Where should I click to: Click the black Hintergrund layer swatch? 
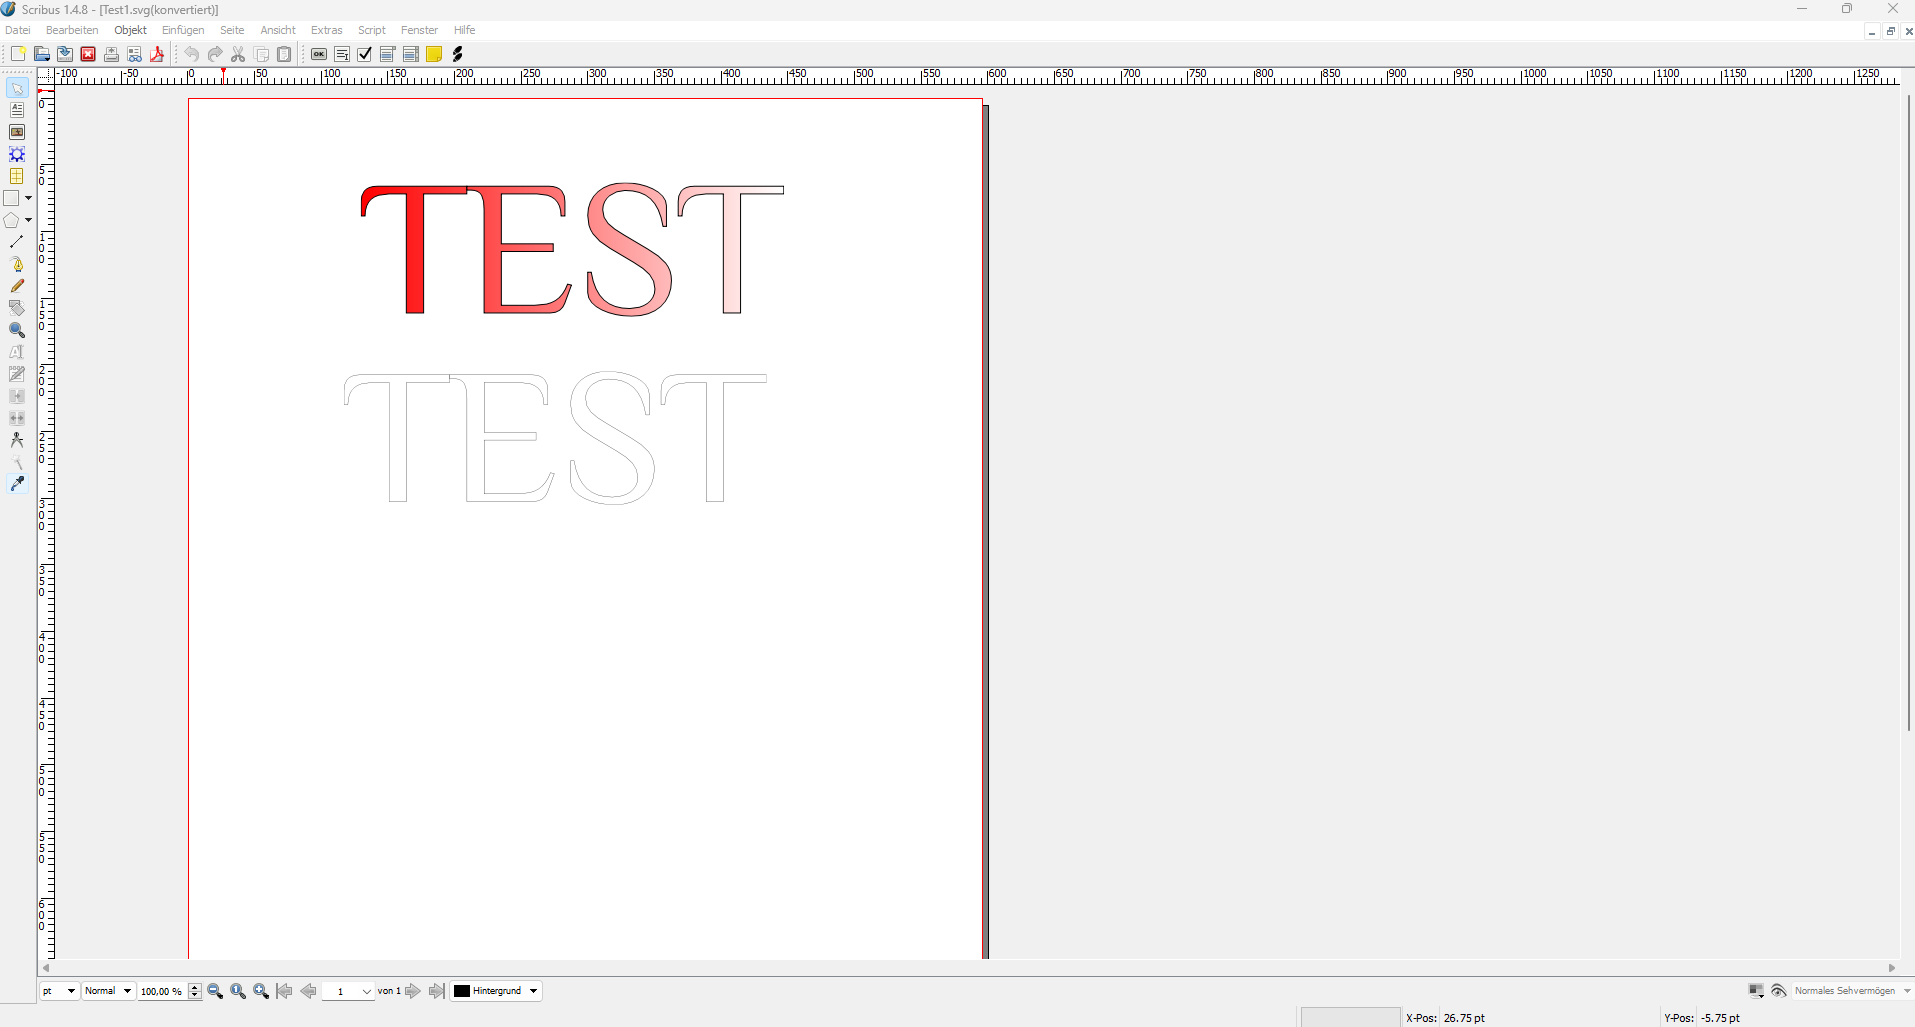tap(462, 991)
